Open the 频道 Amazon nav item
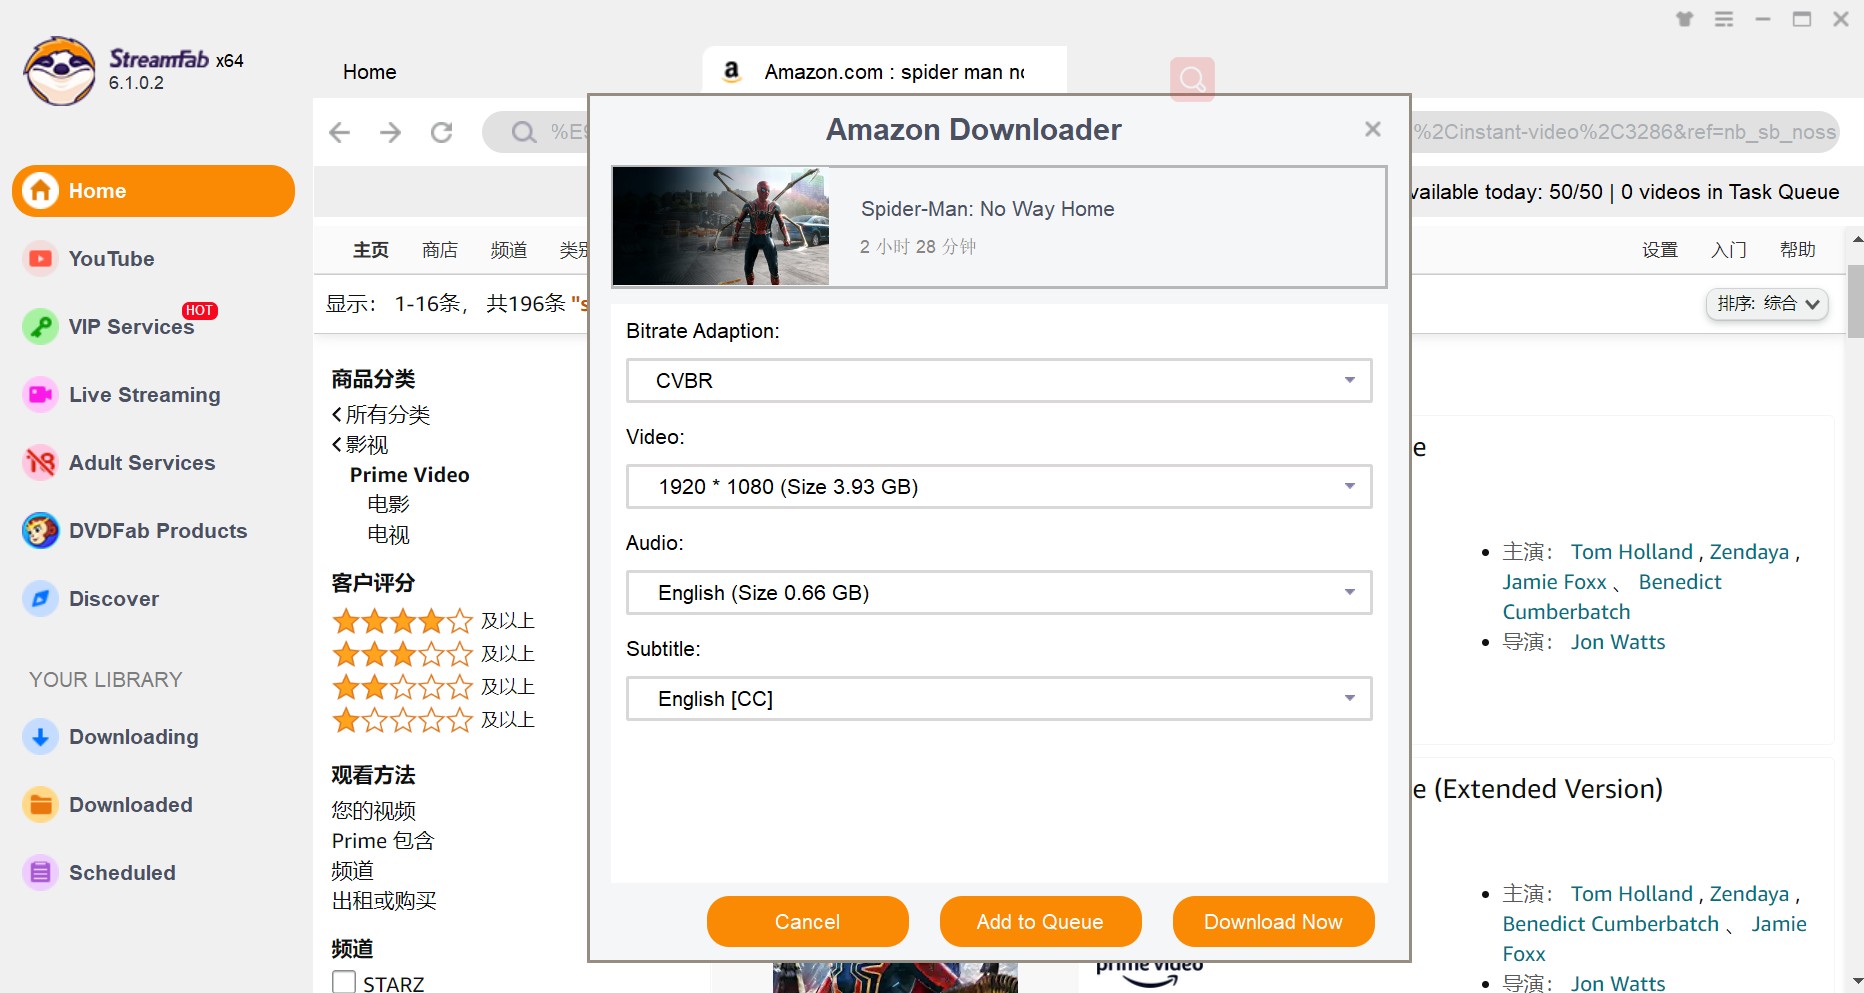 point(509,250)
